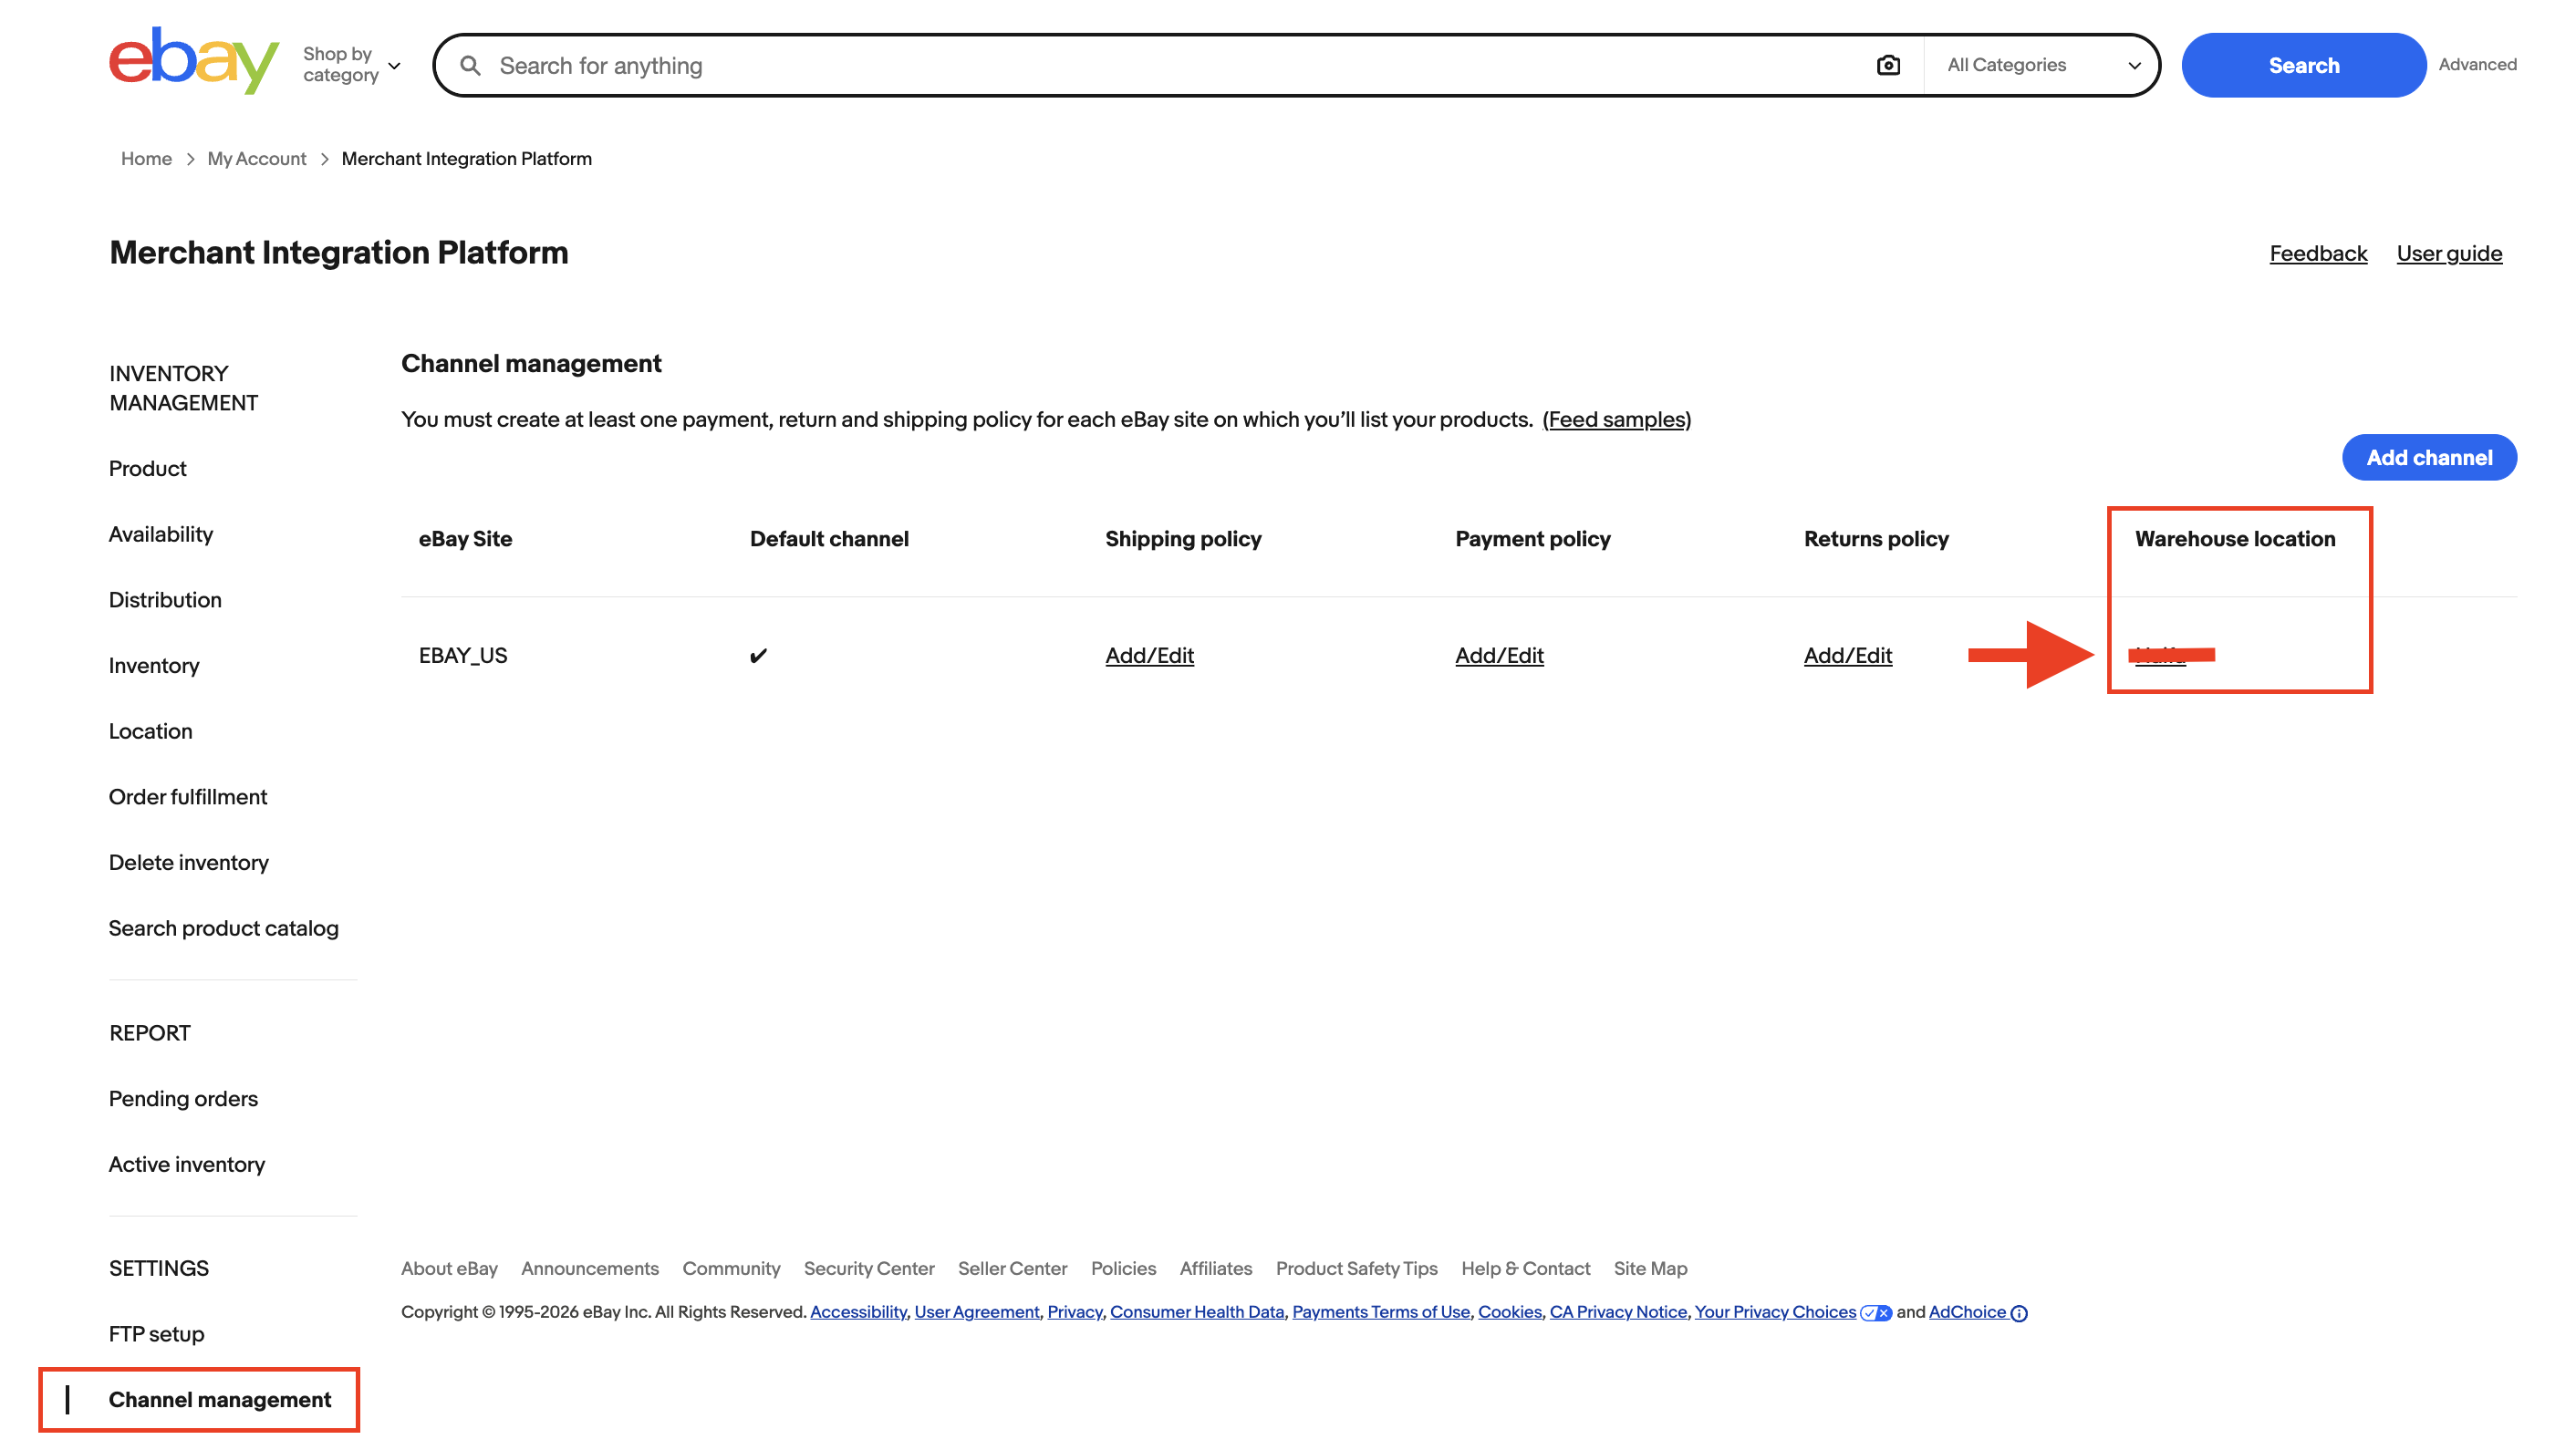Open Consumer Health Data link
The width and height of the screenshot is (2576, 1450).
point(1196,1312)
